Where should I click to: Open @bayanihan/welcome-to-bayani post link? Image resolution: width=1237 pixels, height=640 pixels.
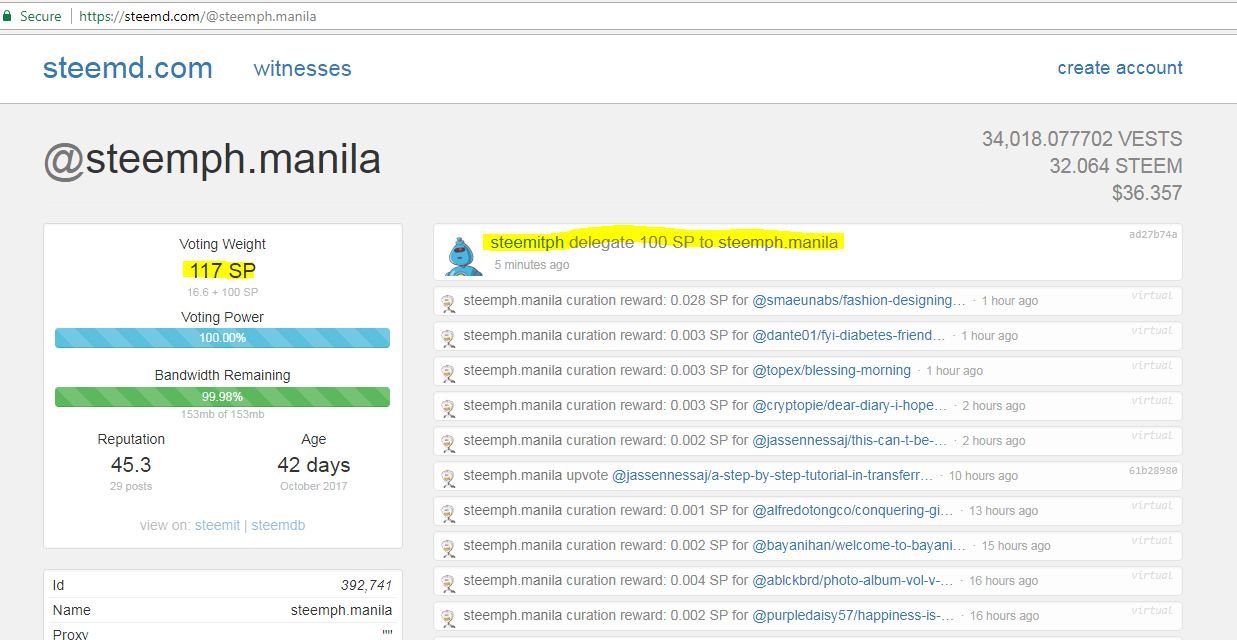pos(859,545)
